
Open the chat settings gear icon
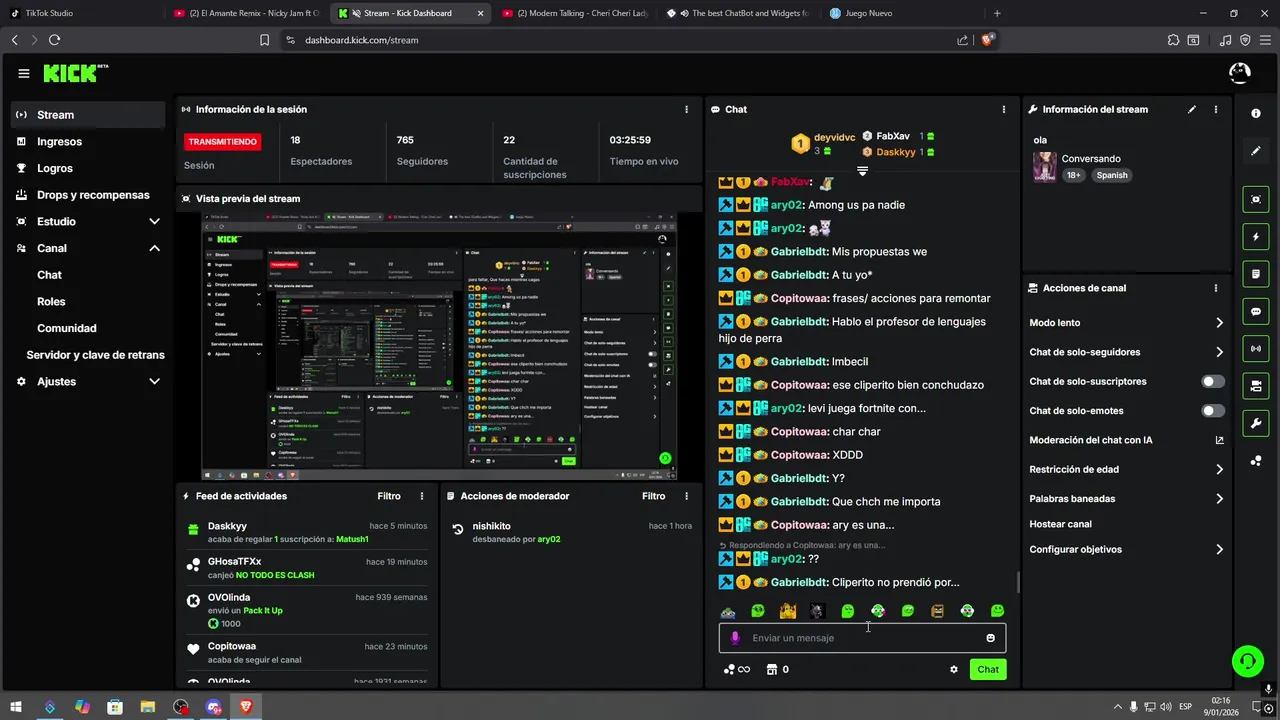[954, 670]
